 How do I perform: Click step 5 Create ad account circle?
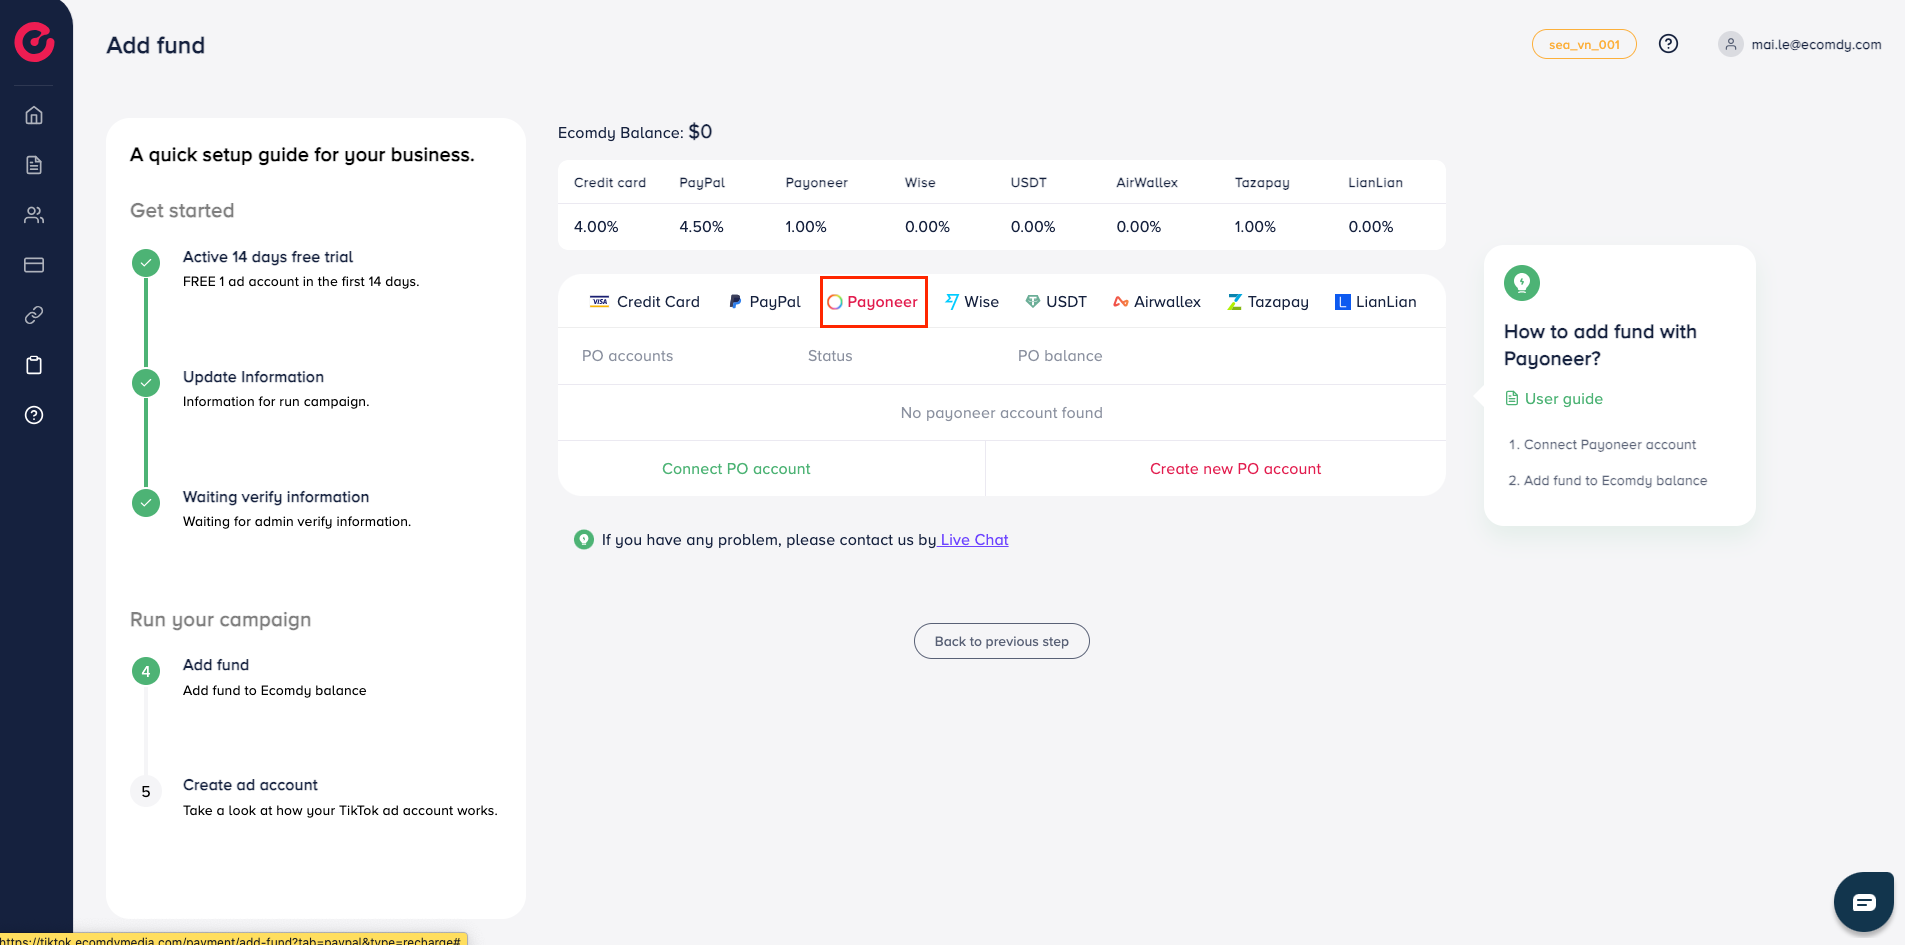pyautogui.click(x=146, y=791)
